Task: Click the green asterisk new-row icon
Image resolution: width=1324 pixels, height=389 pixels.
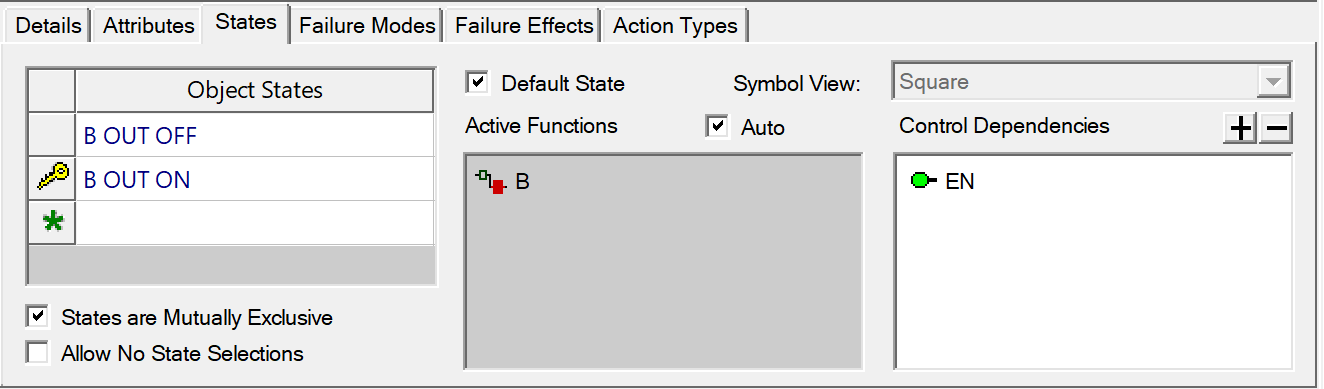Action: coord(52,222)
